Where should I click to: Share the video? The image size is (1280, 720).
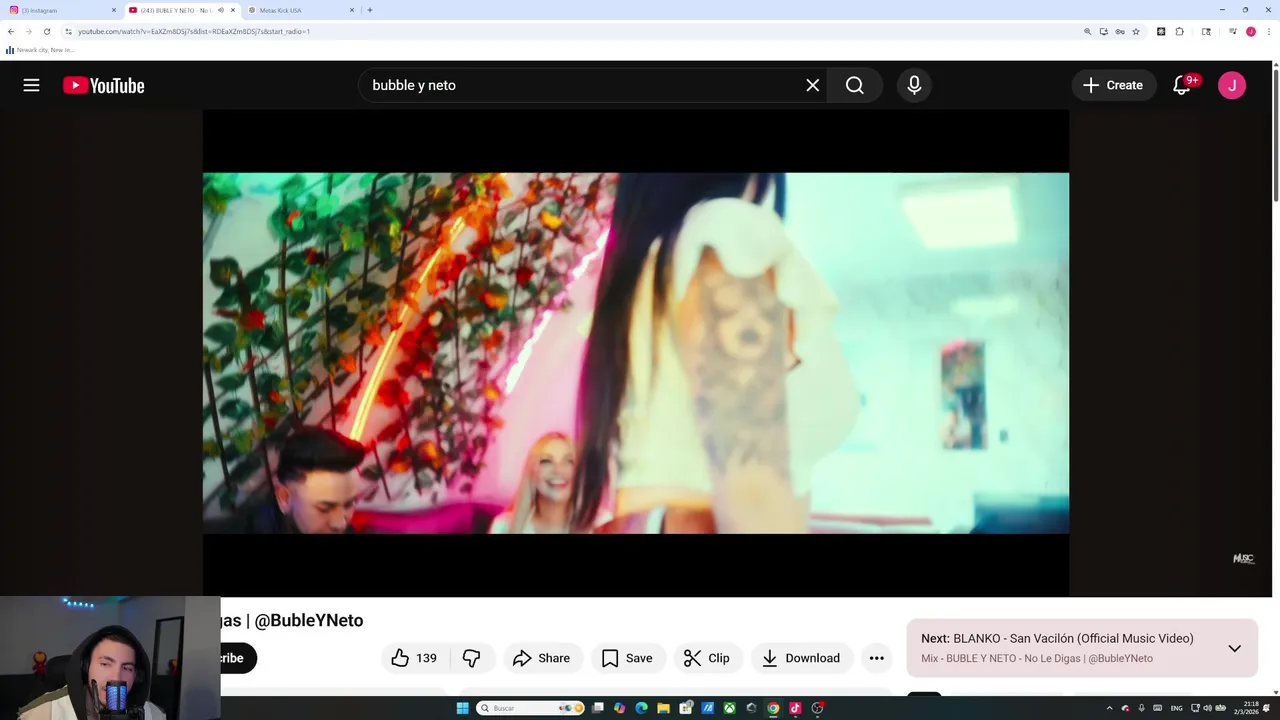tap(541, 658)
